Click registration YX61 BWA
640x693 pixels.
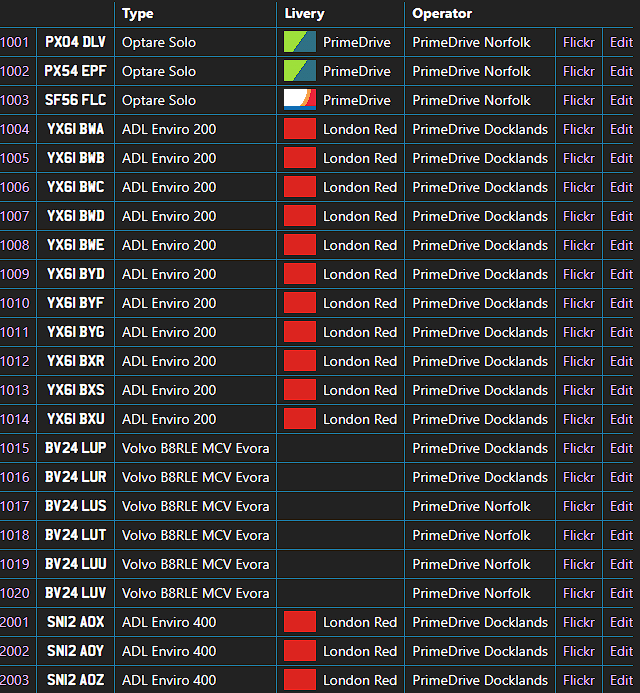tap(75, 129)
